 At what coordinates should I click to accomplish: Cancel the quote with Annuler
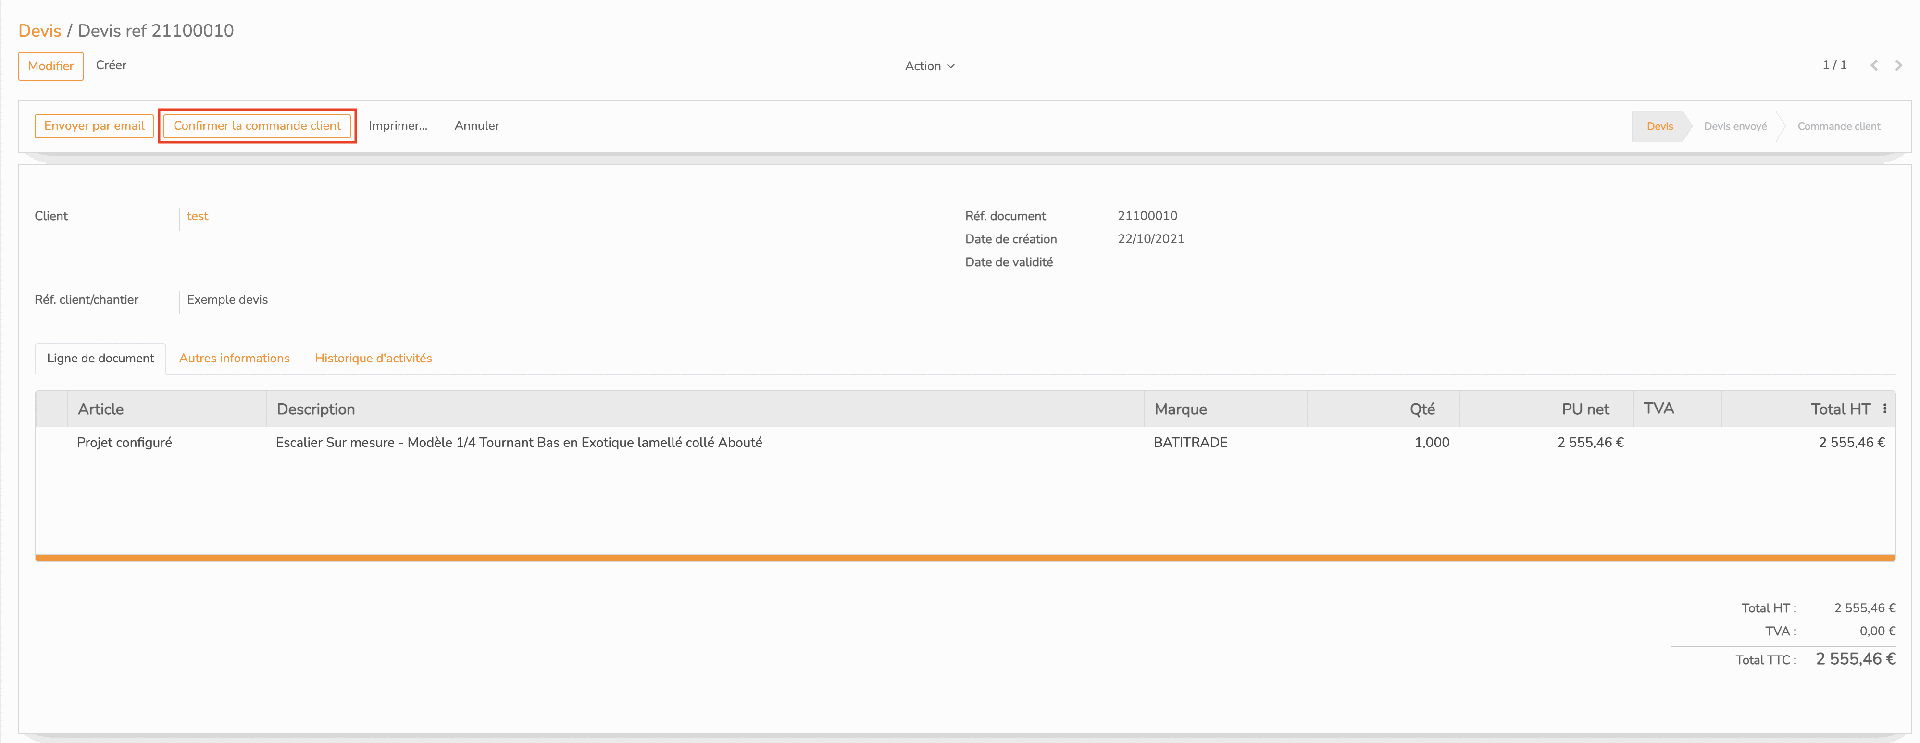[x=477, y=126]
